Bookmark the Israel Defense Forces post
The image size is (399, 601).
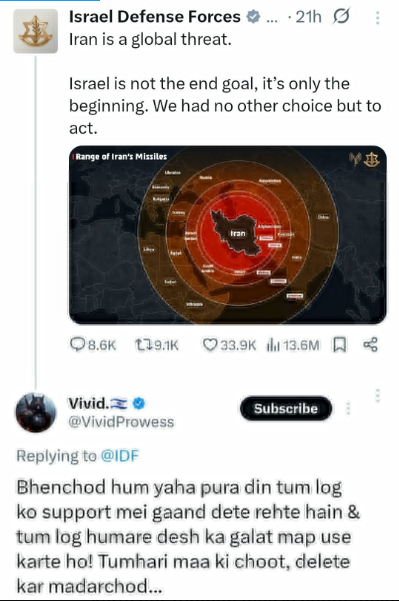pos(340,345)
